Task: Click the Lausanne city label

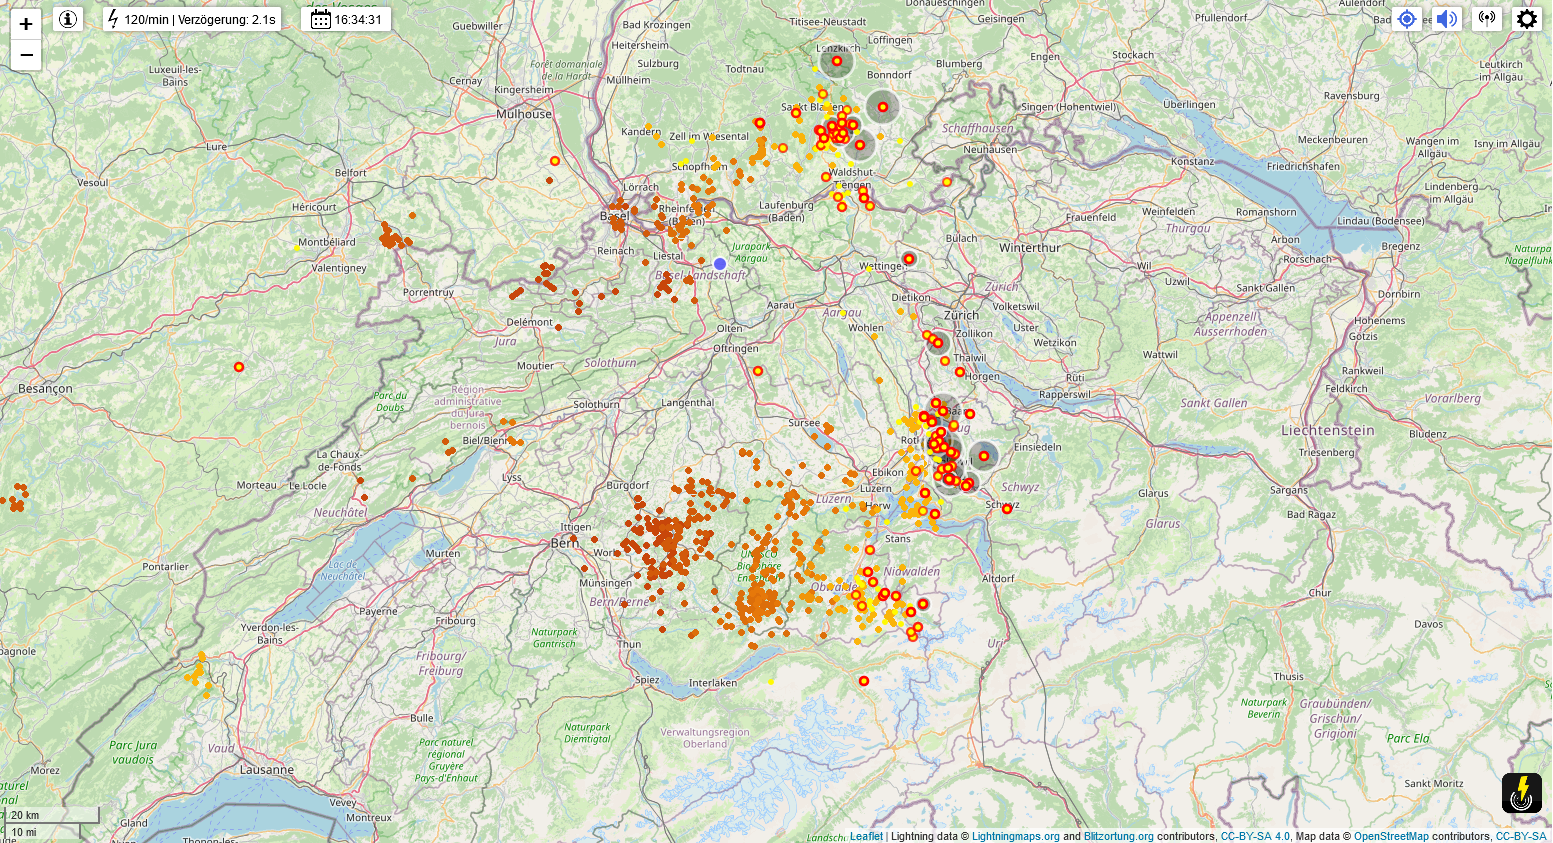Action: coord(267,770)
